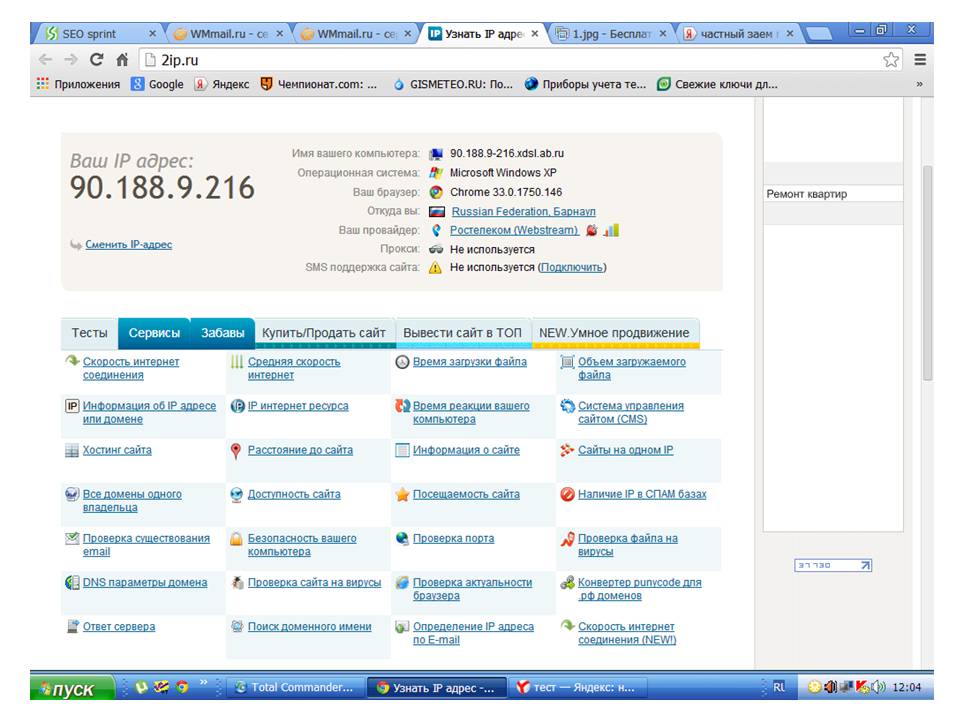Open Сайты на одном IP link

coord(626,450)
